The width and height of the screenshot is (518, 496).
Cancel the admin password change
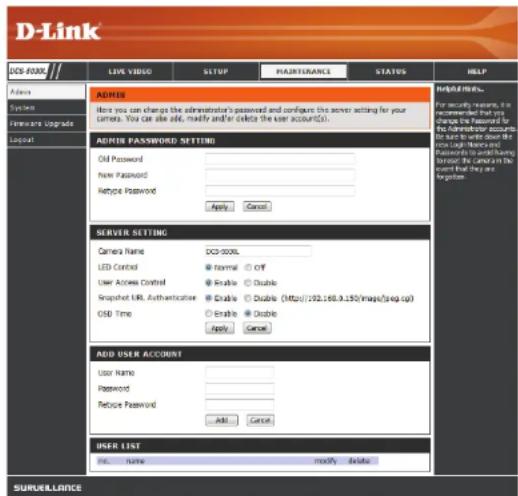pyautogui.click(x=257, y=207)
